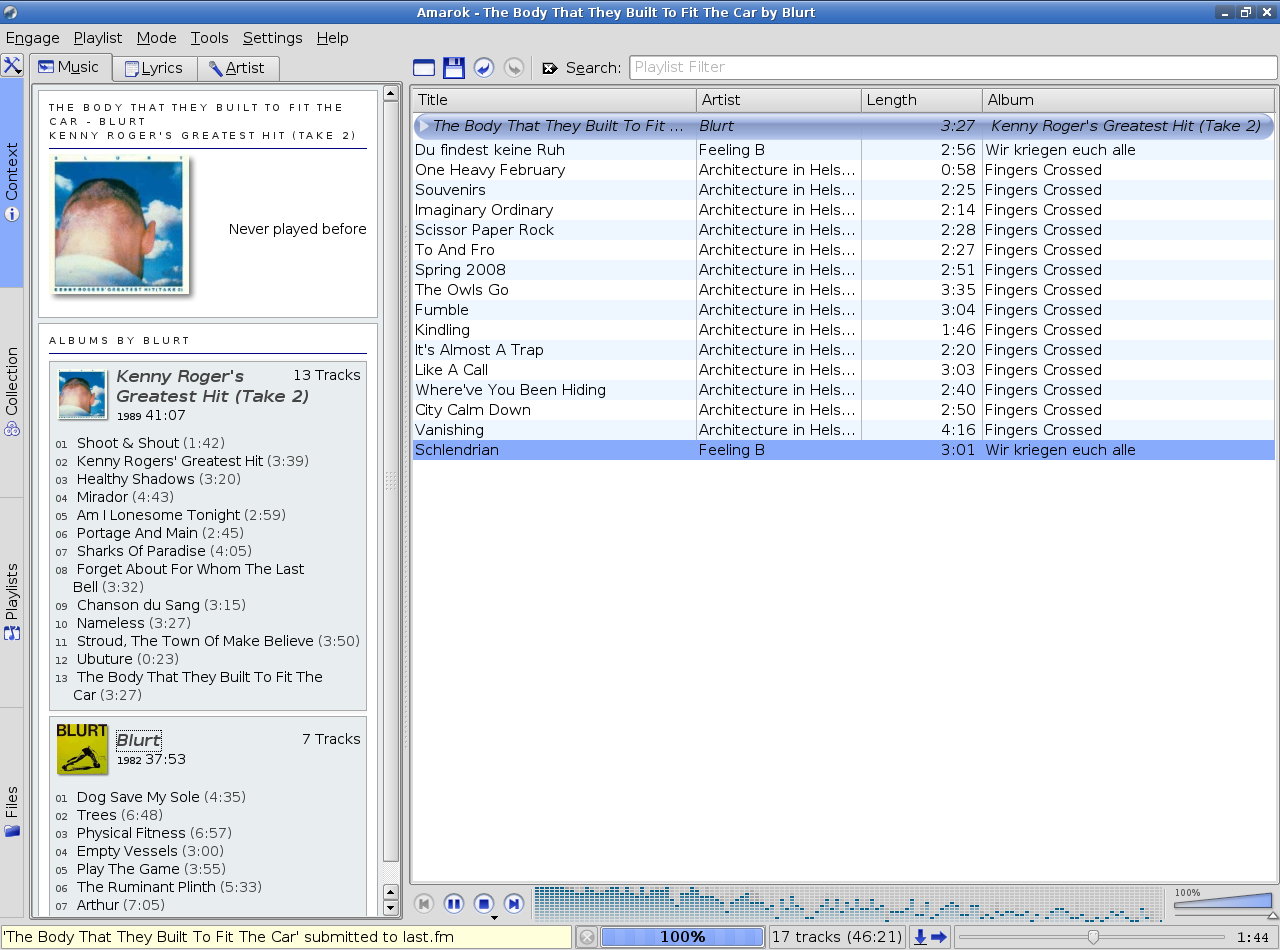The image size is (1280, 950).
Task: Select The Owls Go in the playlist
Action: pyautogui.click(x=843, y=290)
